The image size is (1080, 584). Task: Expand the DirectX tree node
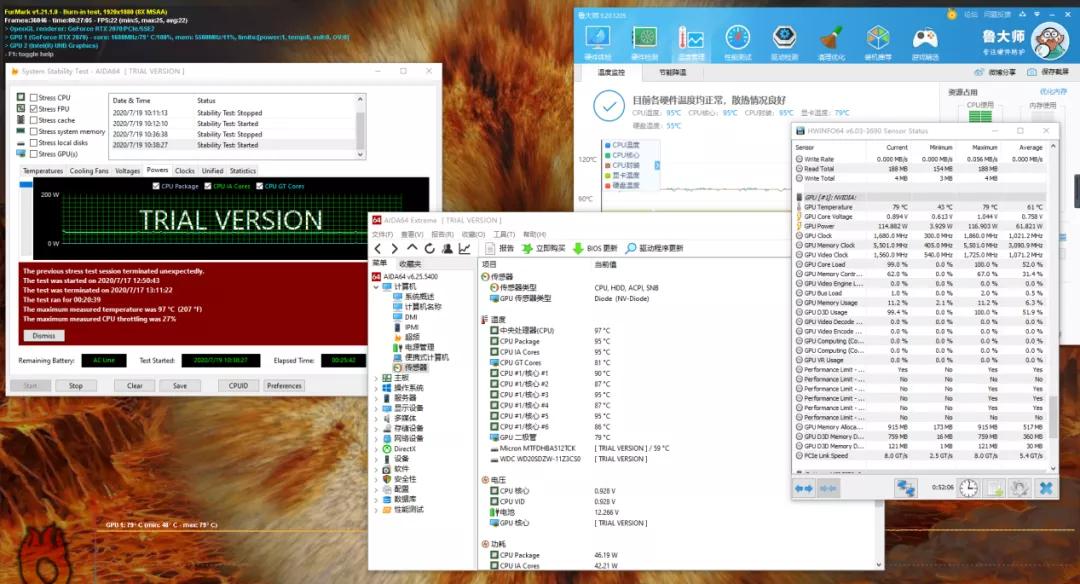(x=376, y=449)
